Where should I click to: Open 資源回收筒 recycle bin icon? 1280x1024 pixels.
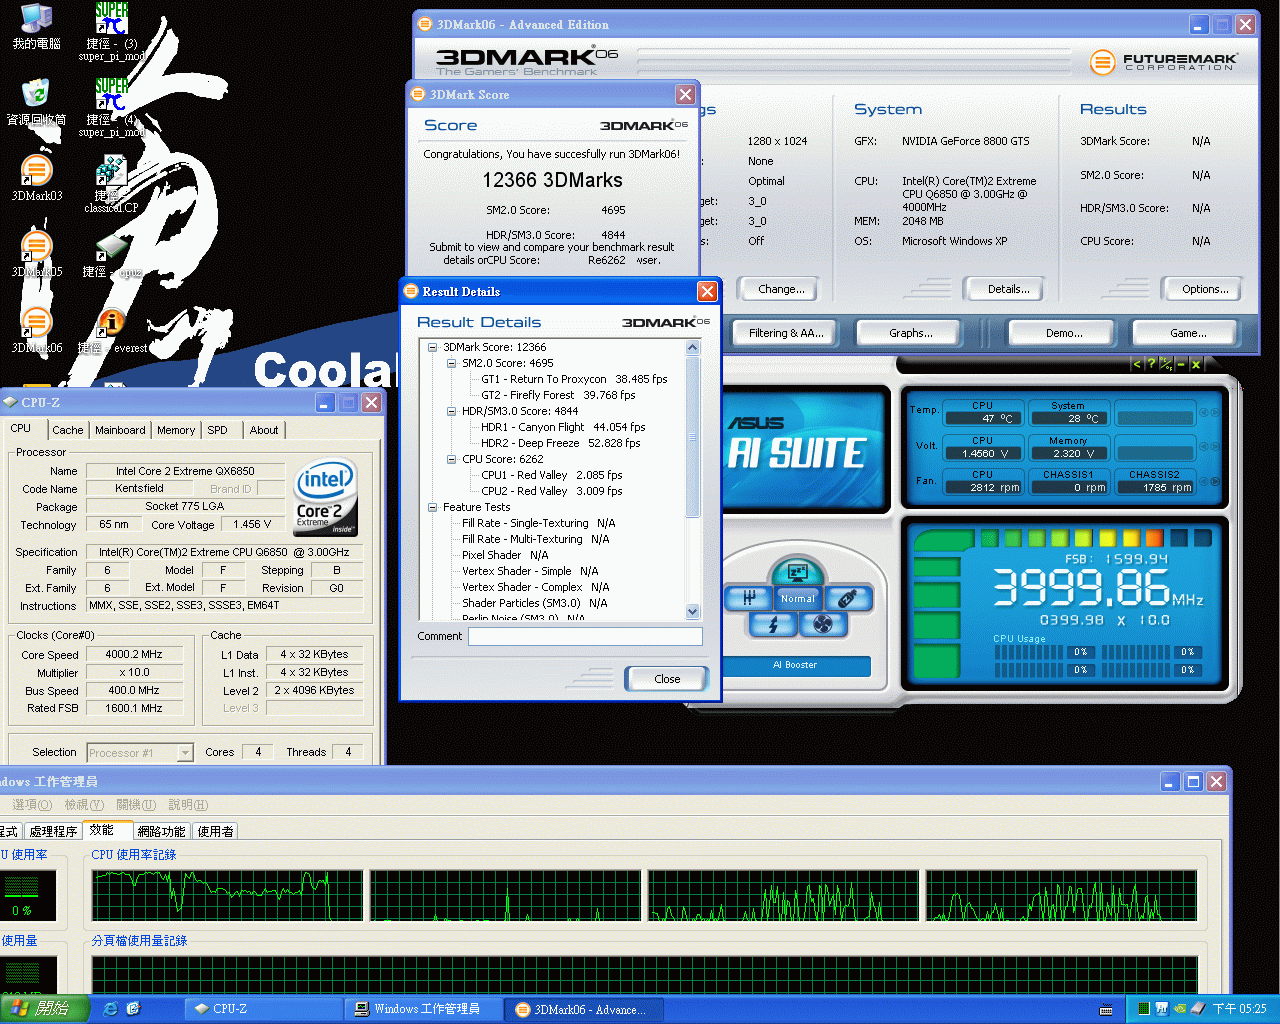pos(36,102)
